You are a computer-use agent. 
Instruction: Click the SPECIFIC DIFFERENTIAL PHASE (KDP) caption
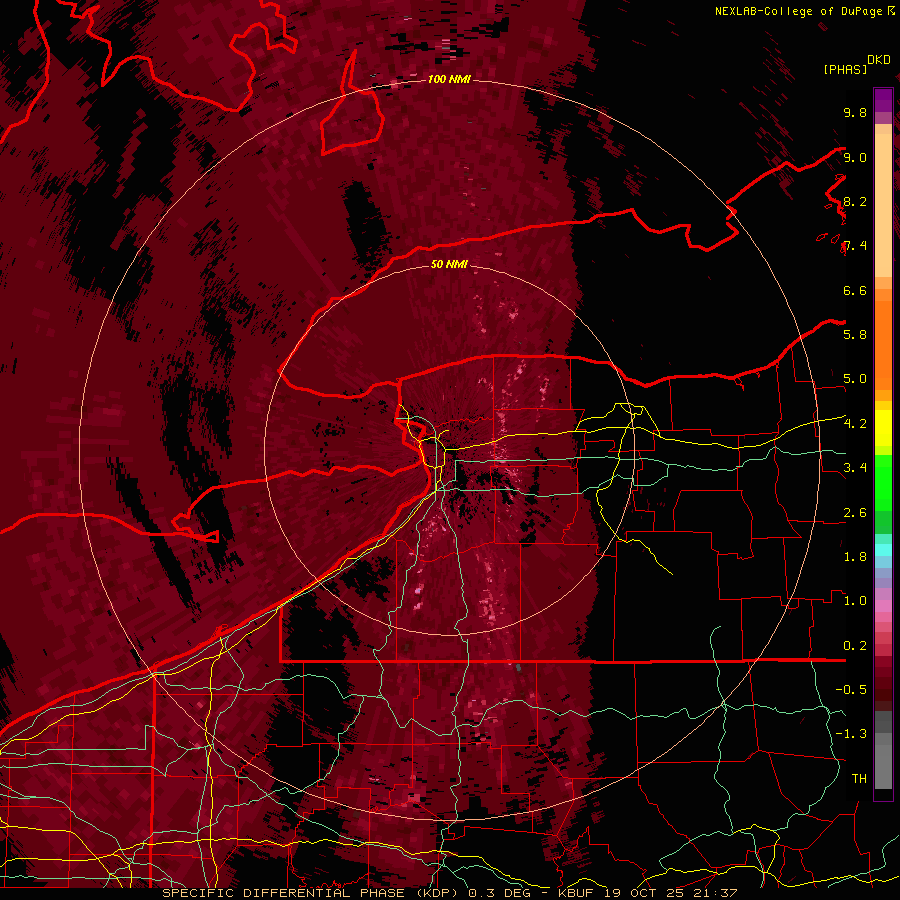309,893
